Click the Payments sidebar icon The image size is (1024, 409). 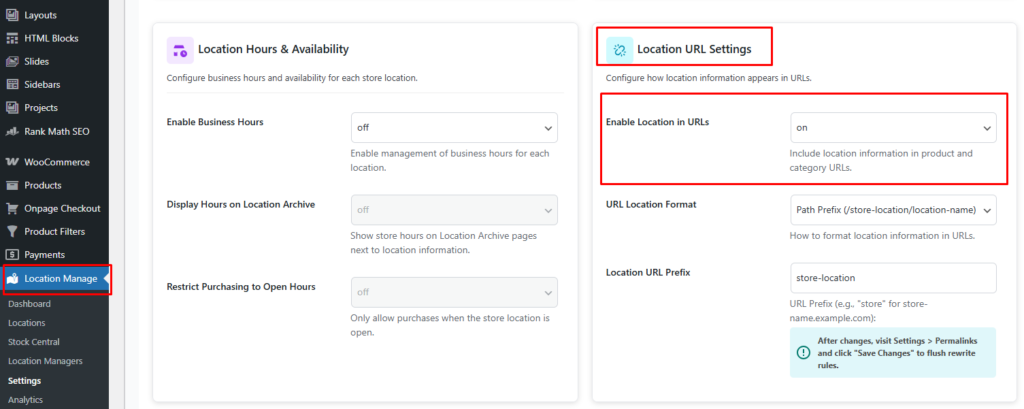coord(12,255)
